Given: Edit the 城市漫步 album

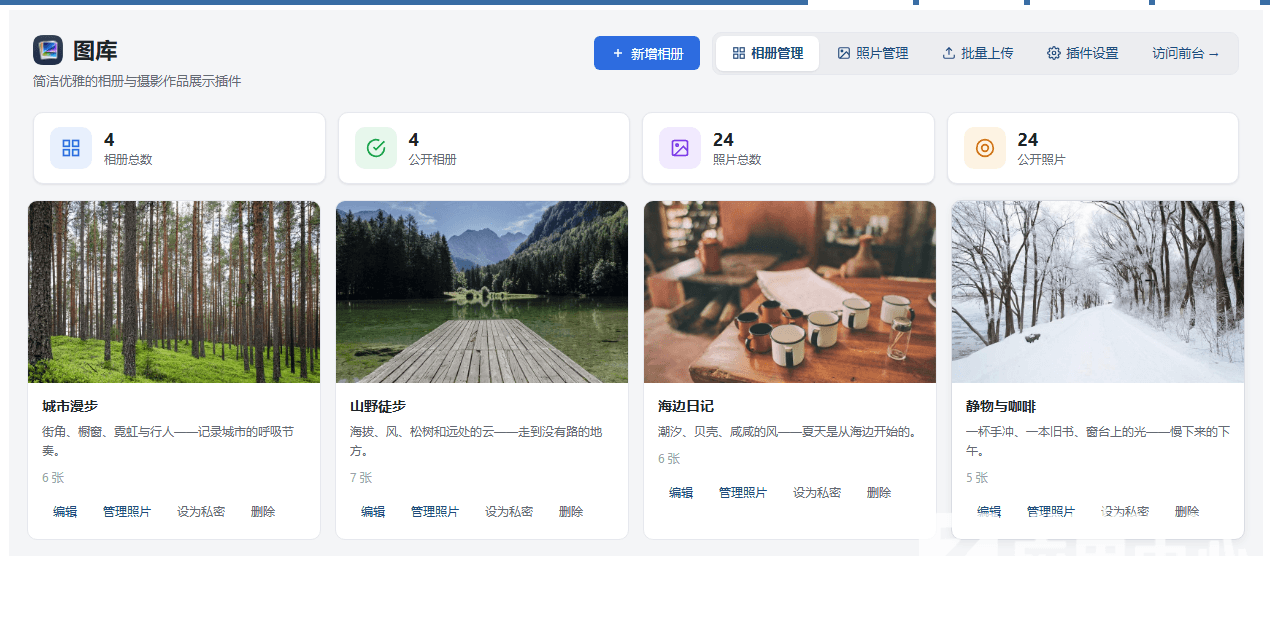Looking at the screenshot, I should click(65, 511).
